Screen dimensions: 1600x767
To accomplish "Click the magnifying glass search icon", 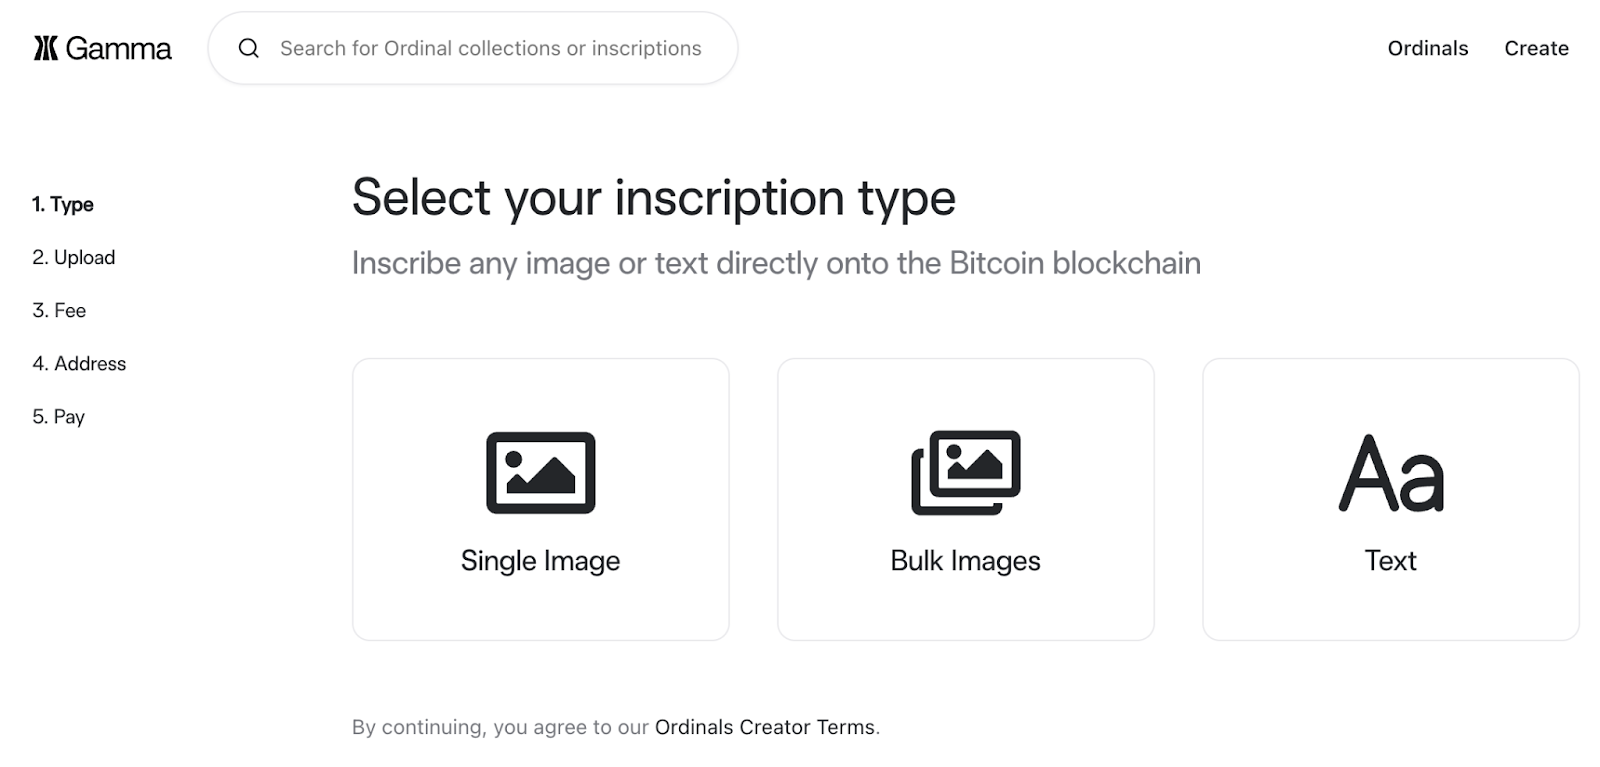I will (x=249, y=48).
